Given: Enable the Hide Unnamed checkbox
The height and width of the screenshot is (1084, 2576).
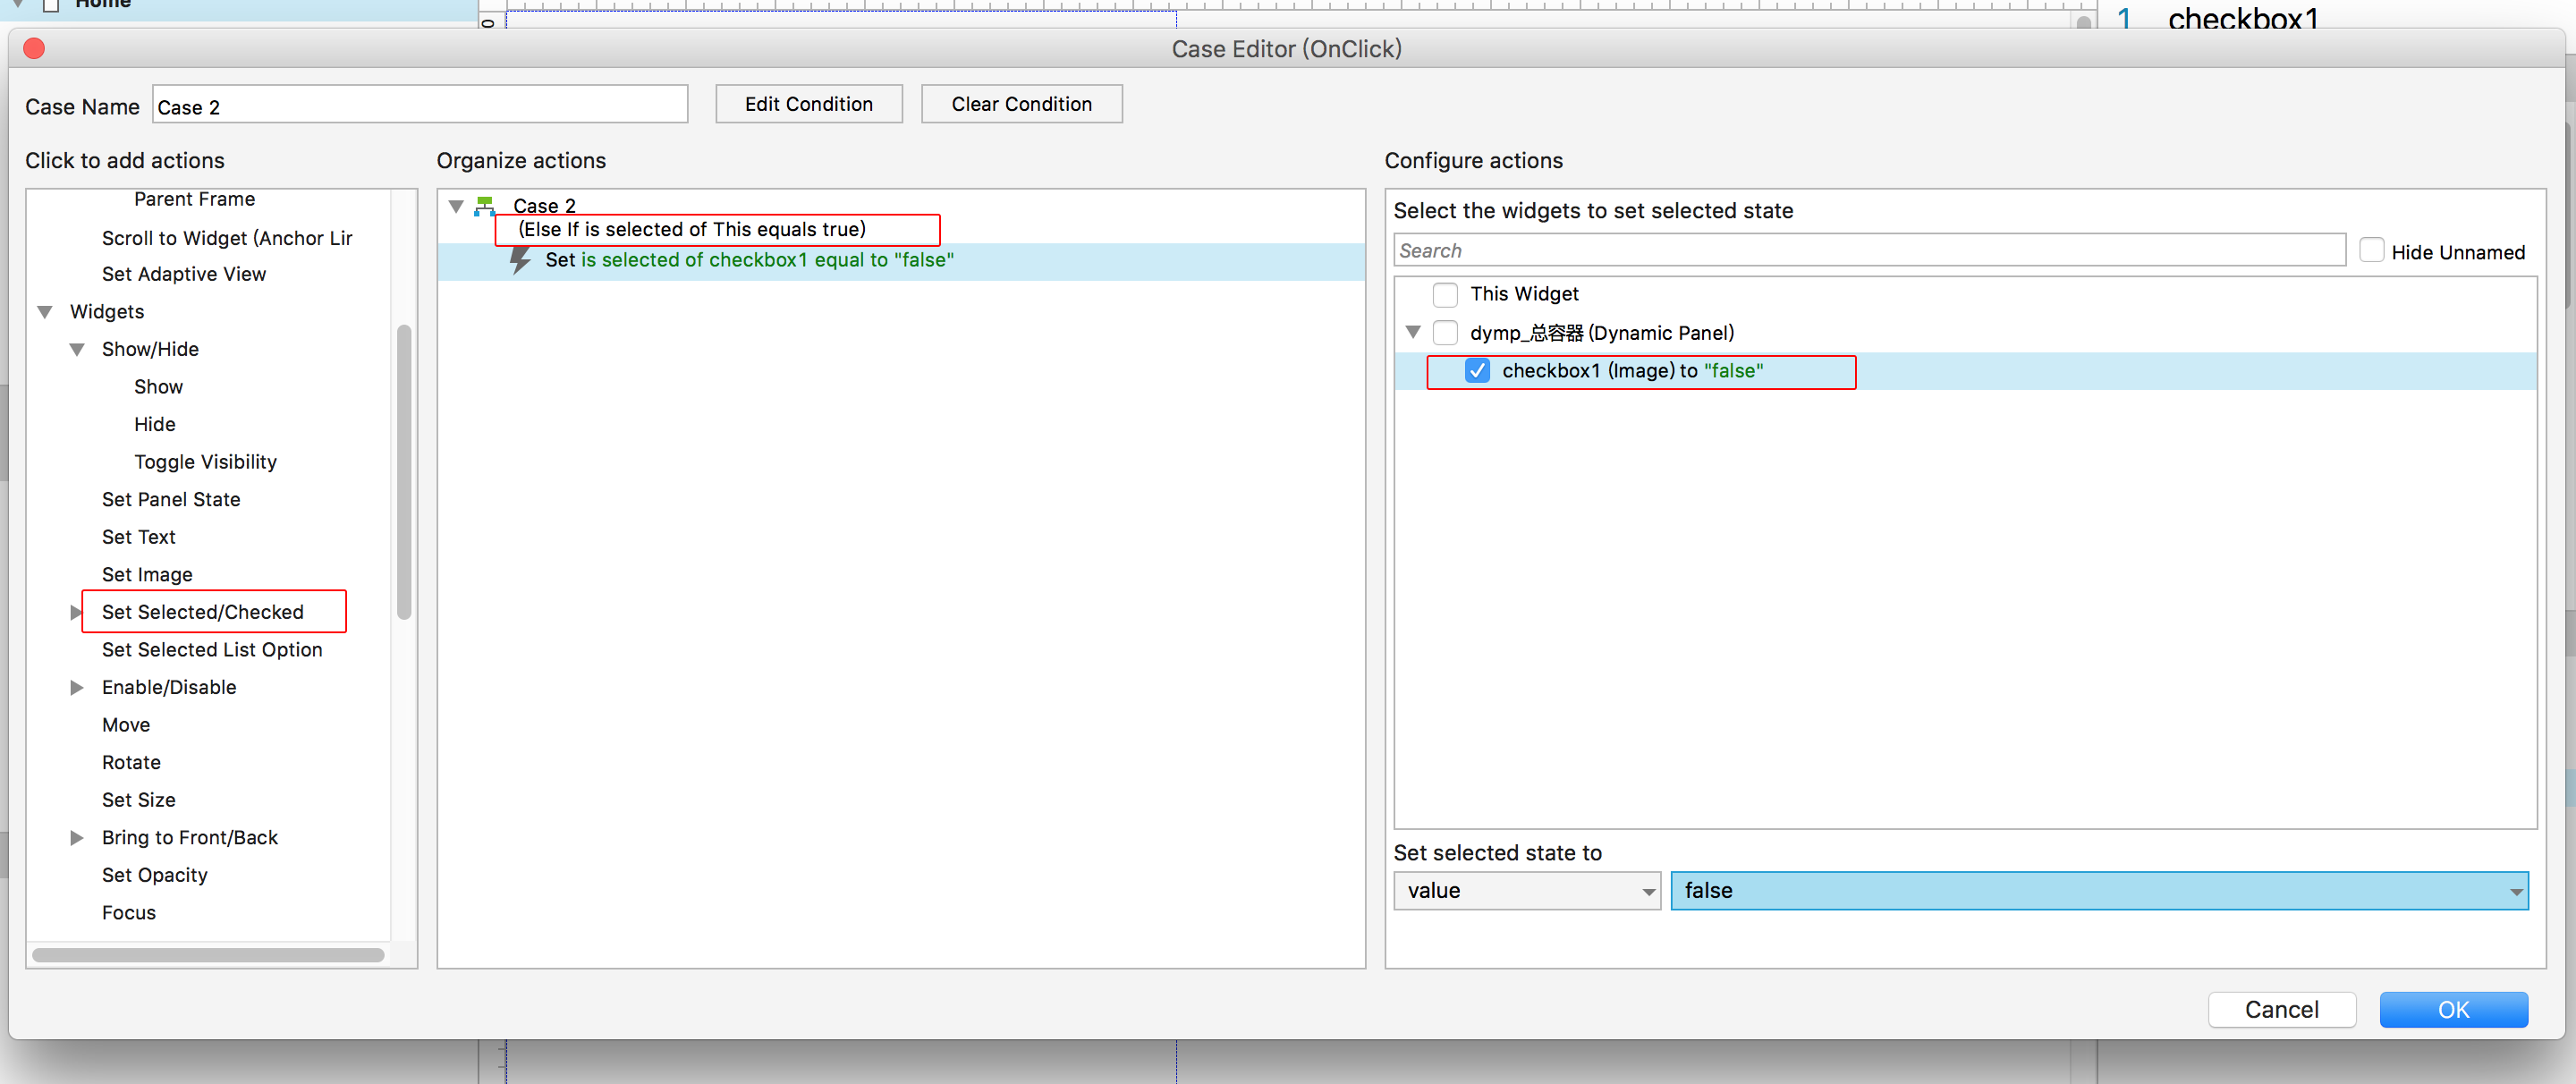Looking at the screenshot, I should point(2370,251).
